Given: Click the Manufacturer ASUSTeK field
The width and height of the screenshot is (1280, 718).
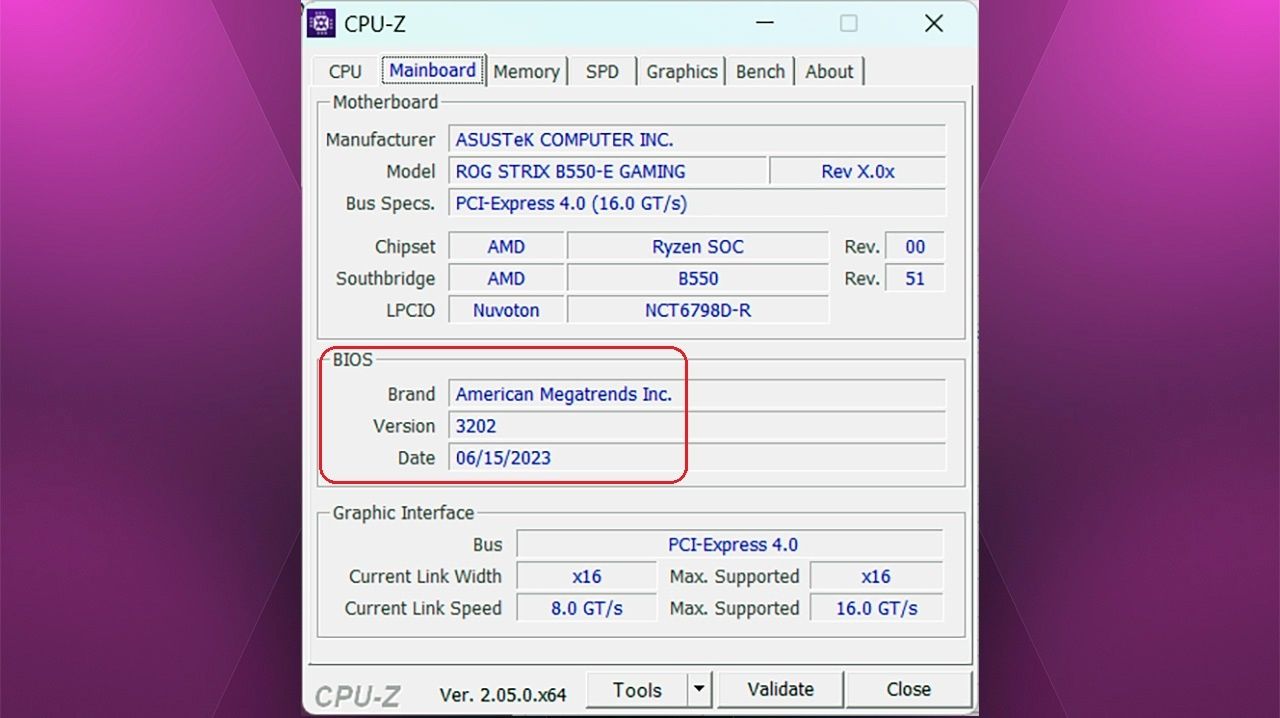Looking at the screenshot, I should point(696,139).
